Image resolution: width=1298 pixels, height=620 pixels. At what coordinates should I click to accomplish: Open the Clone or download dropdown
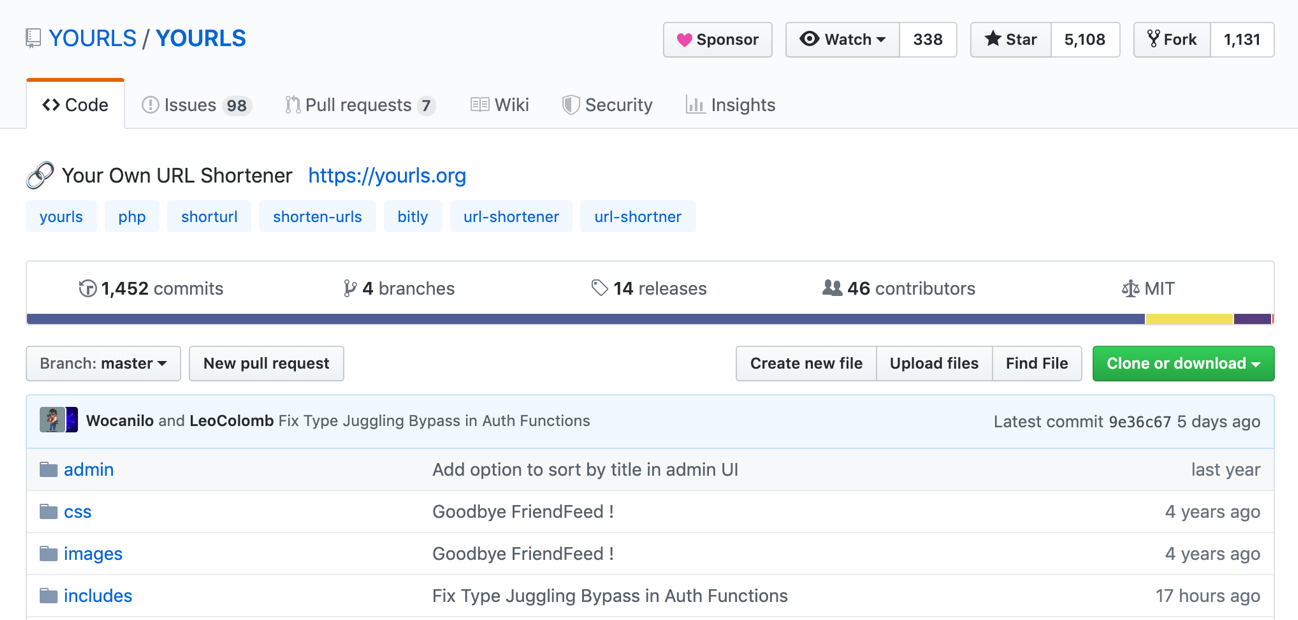click(x=1183, y=363)
